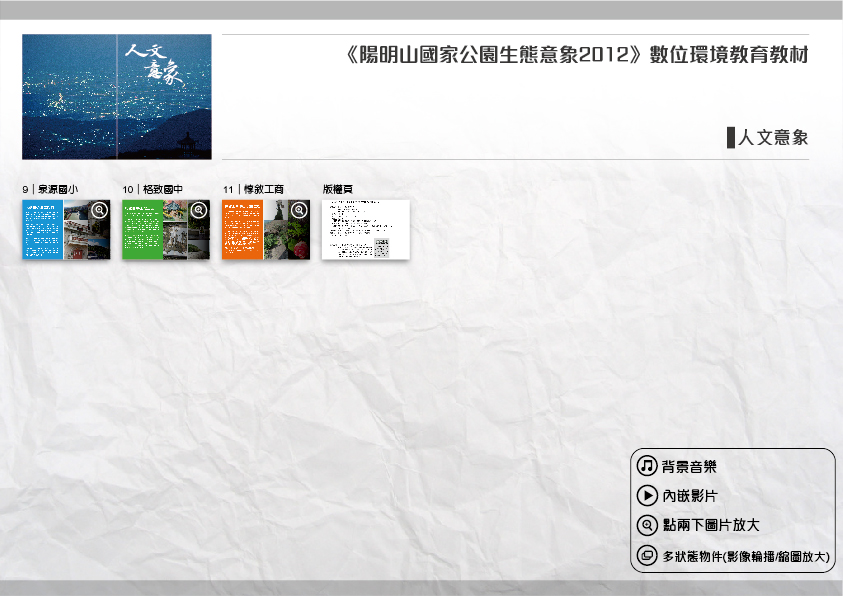Open page thumbnail 11 惇敘工商
This screenshot has height=596, width=843.
click(x=266, y=229)
